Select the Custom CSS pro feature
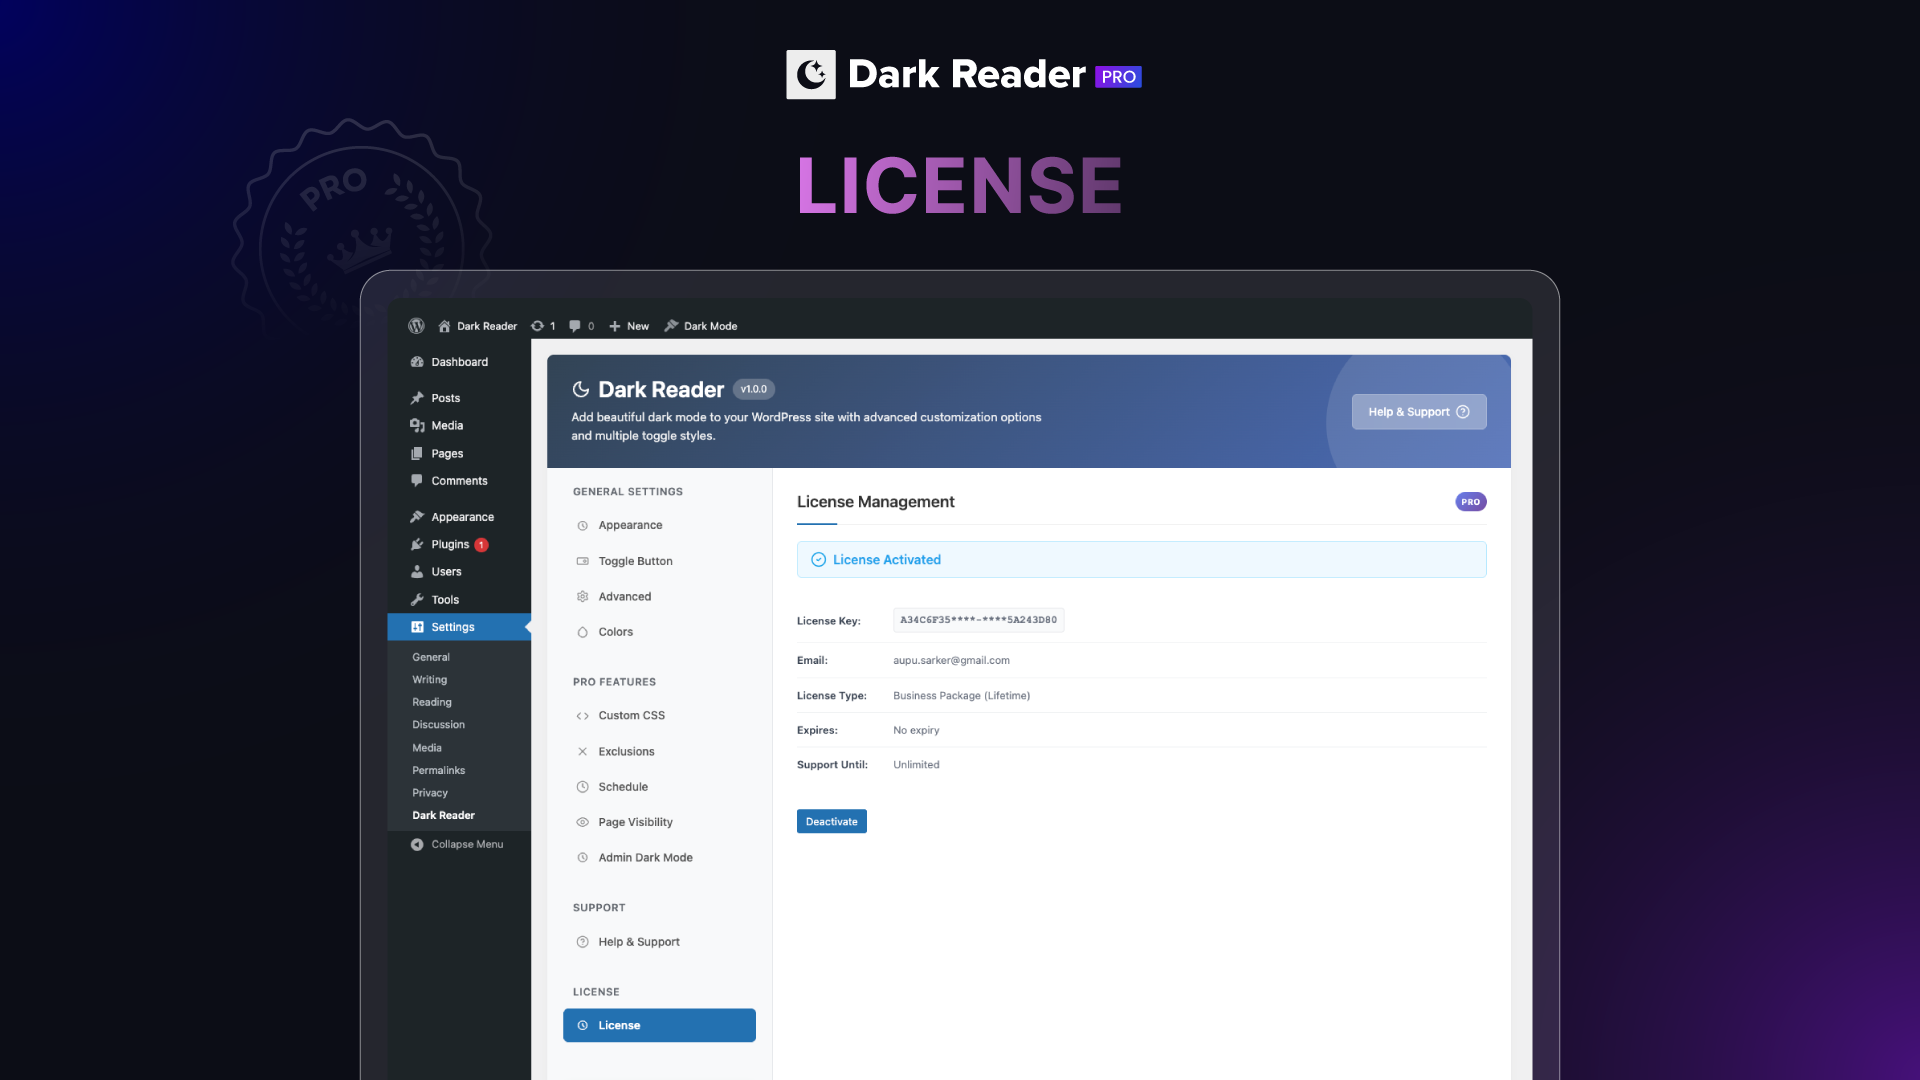1920x1080 pixels. (x=630, y=715)
